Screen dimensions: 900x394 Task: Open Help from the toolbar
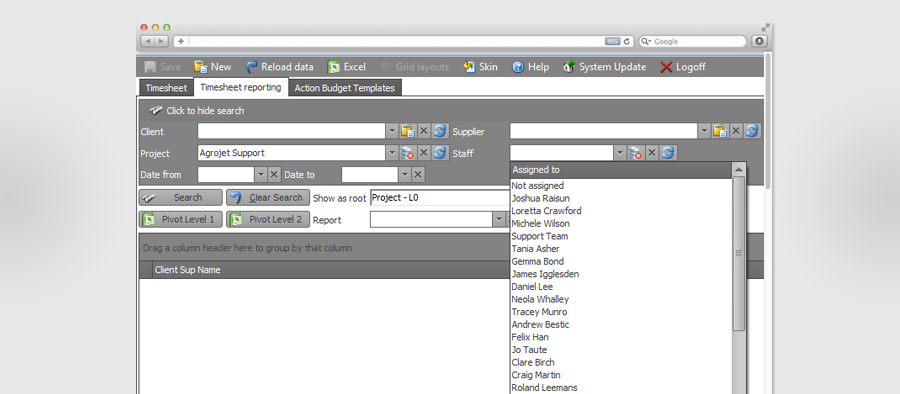point(530,67)
